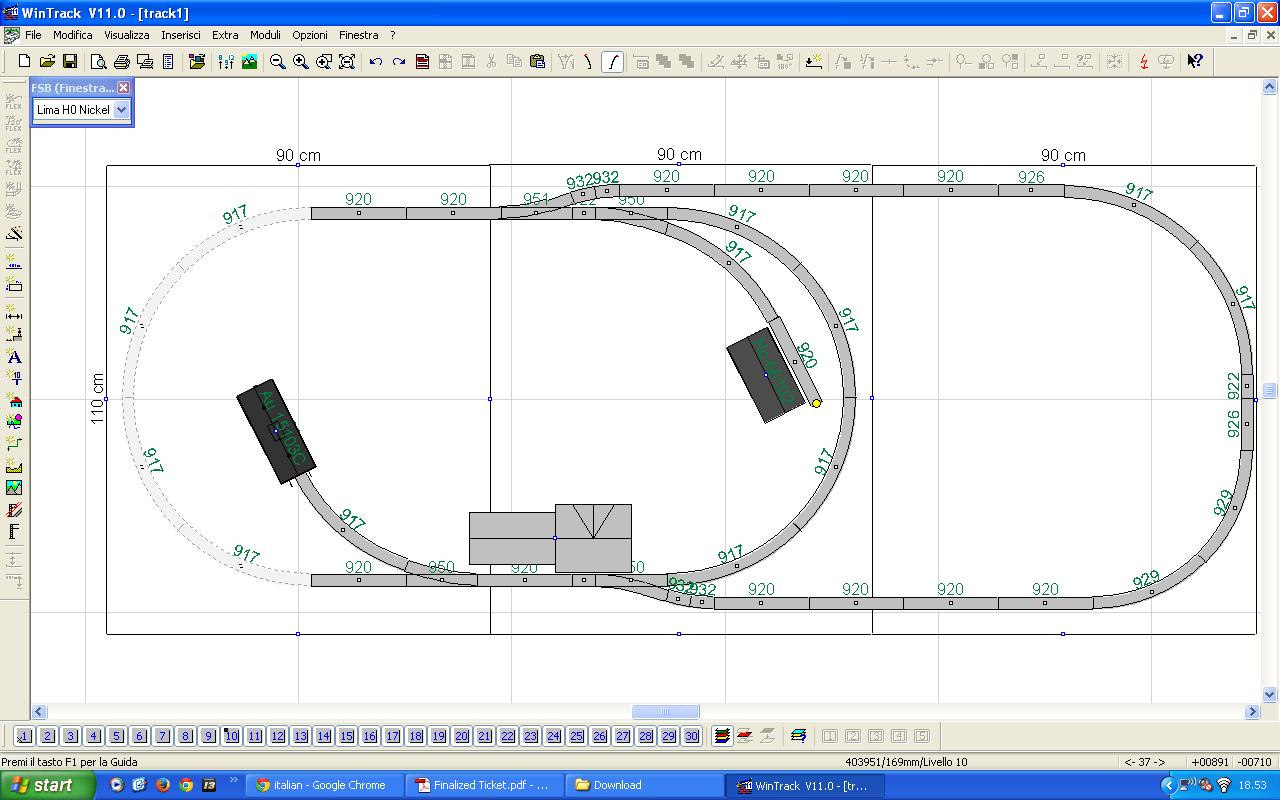Toggle layer 20 button
The width and height of the screenshot is (1280, 800).
pos(461,736)
